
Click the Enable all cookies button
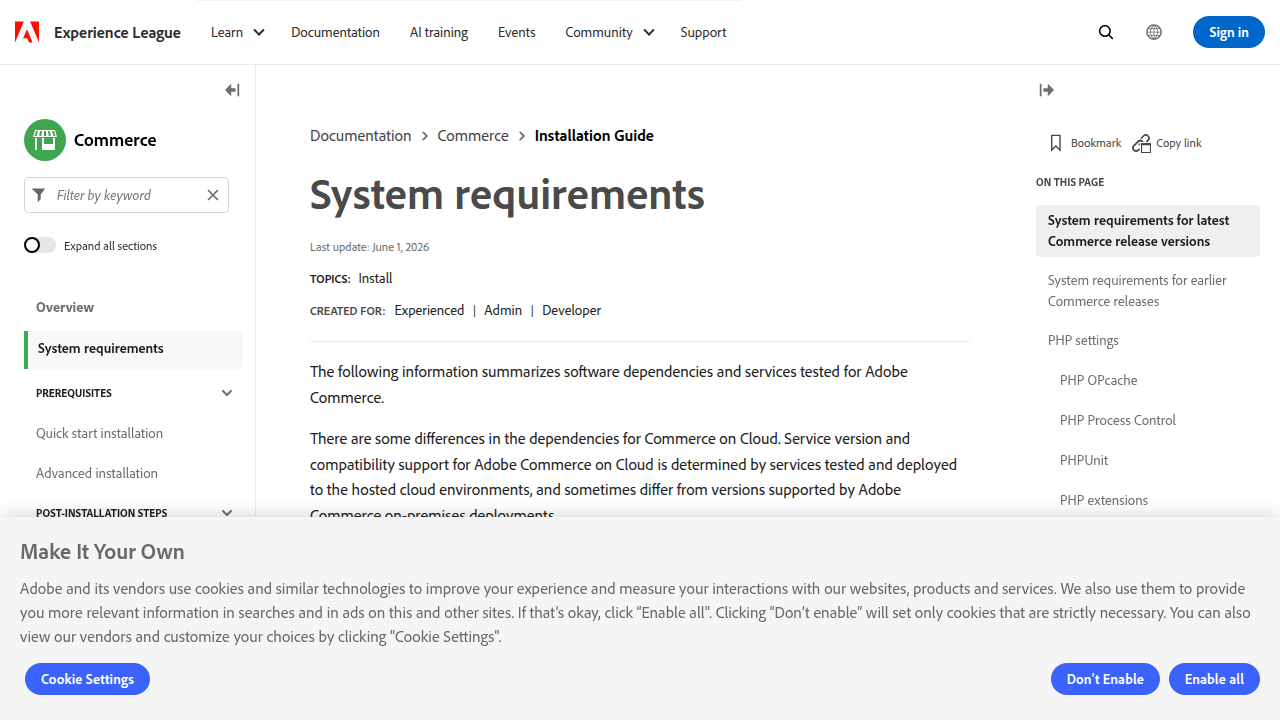point(1214,679)
